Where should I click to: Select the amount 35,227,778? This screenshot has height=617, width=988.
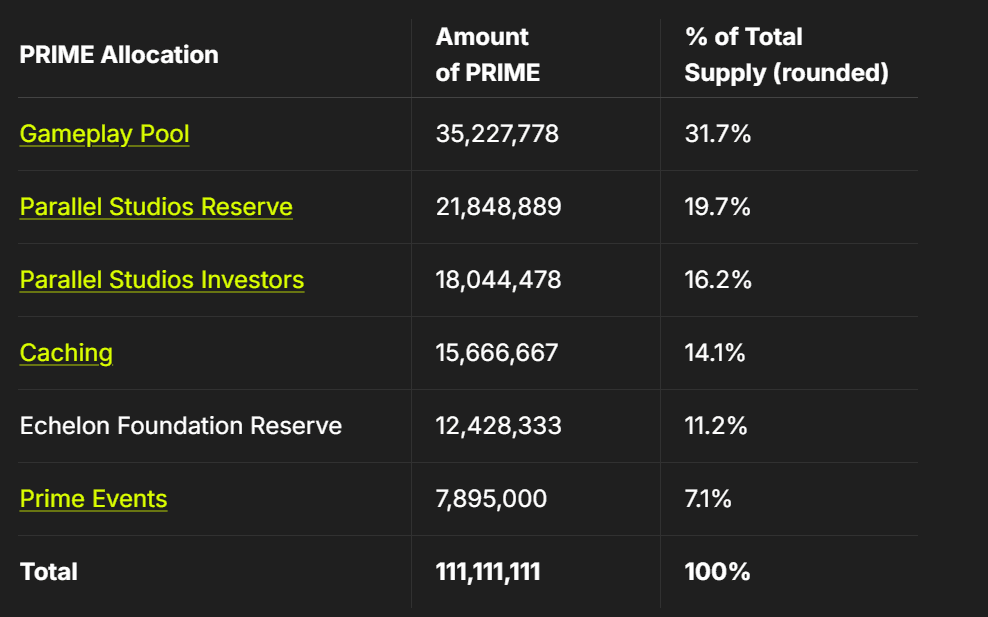click(x=497, y=134)
